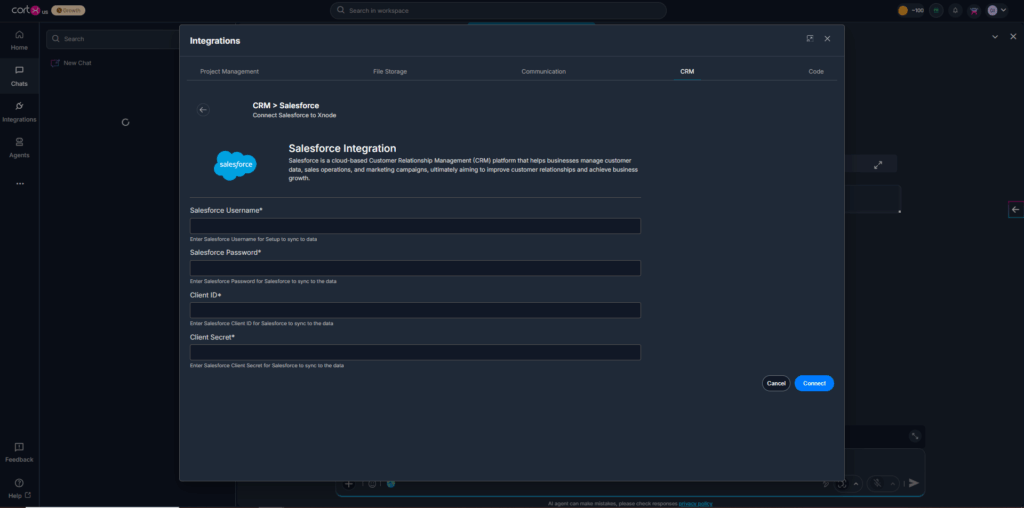This screenshot has width=1024, height=508.
Task: Click the Salesforce Password input field
Action: 415,268
